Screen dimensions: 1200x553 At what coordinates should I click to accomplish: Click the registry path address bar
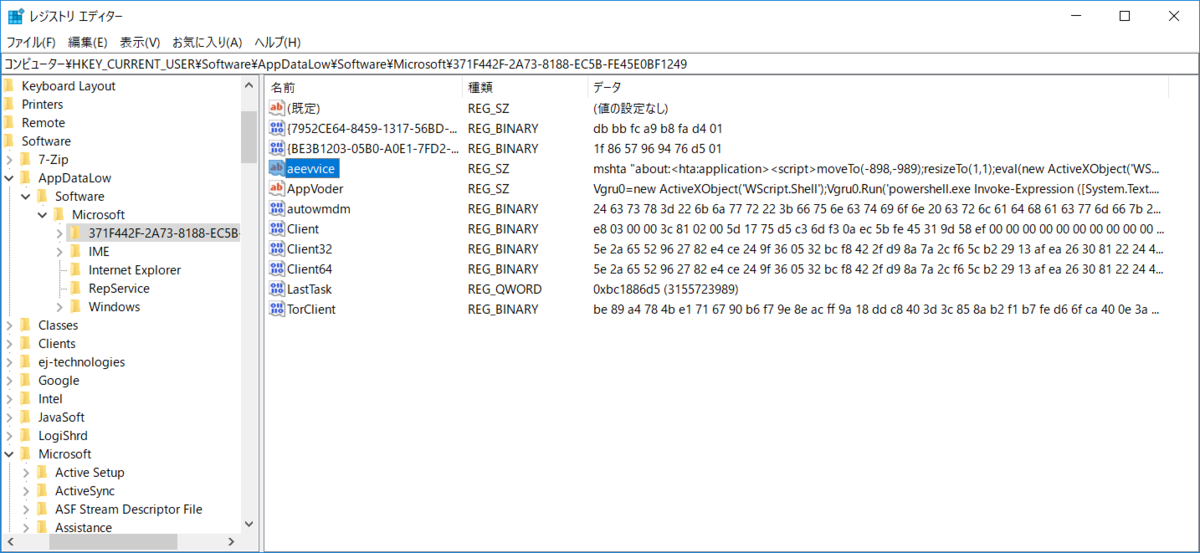point(600,63)
